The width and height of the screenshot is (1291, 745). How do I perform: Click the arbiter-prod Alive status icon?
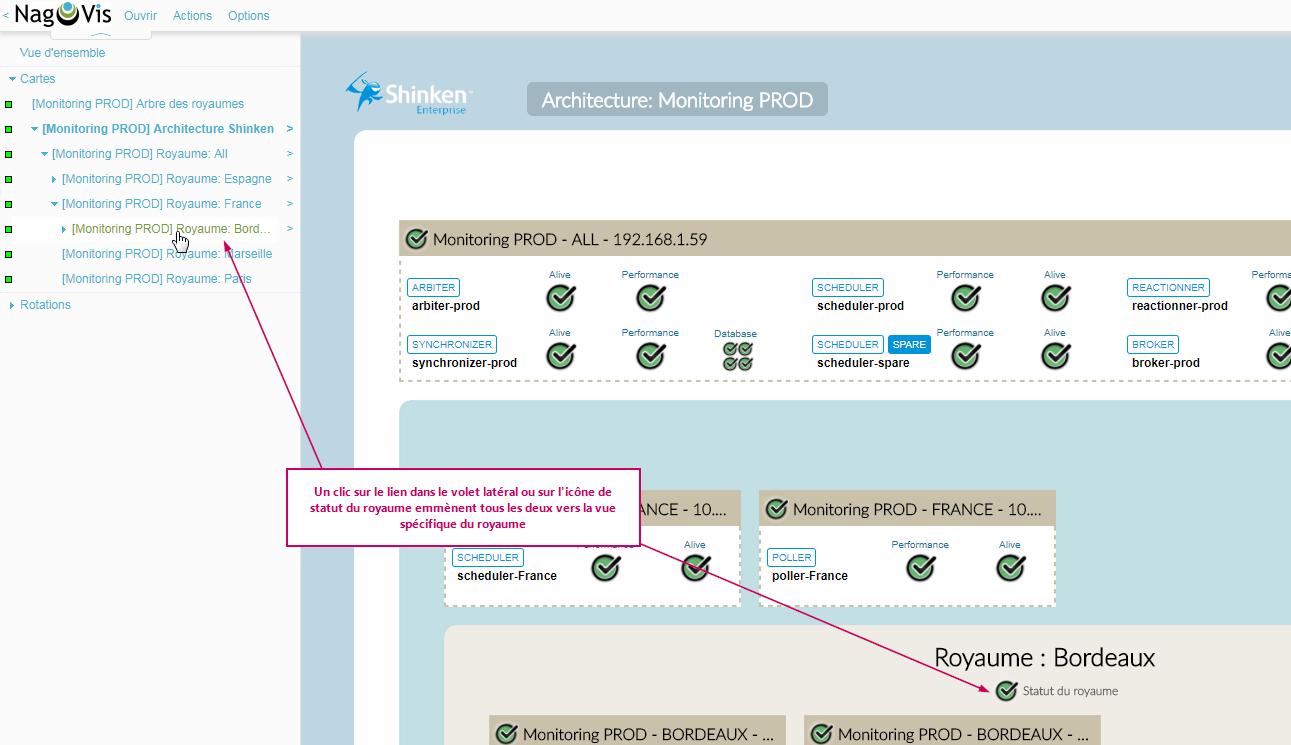coord(560,298)
